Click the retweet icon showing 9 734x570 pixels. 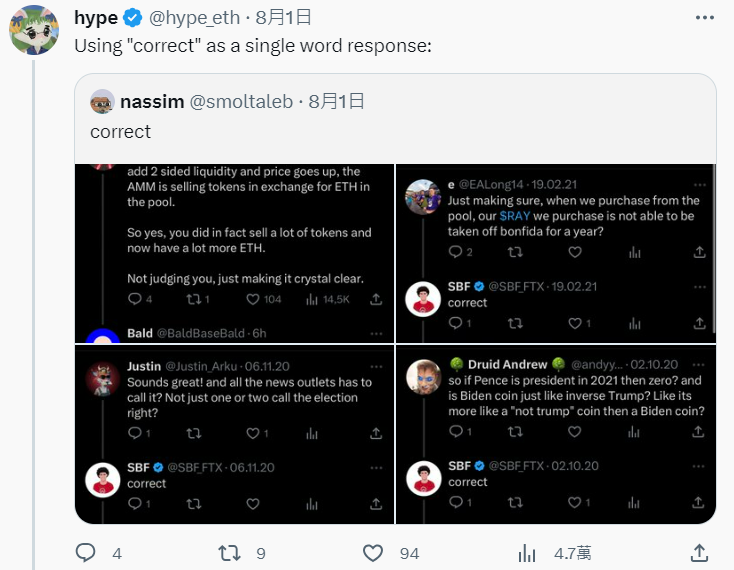tap(229, 553)
